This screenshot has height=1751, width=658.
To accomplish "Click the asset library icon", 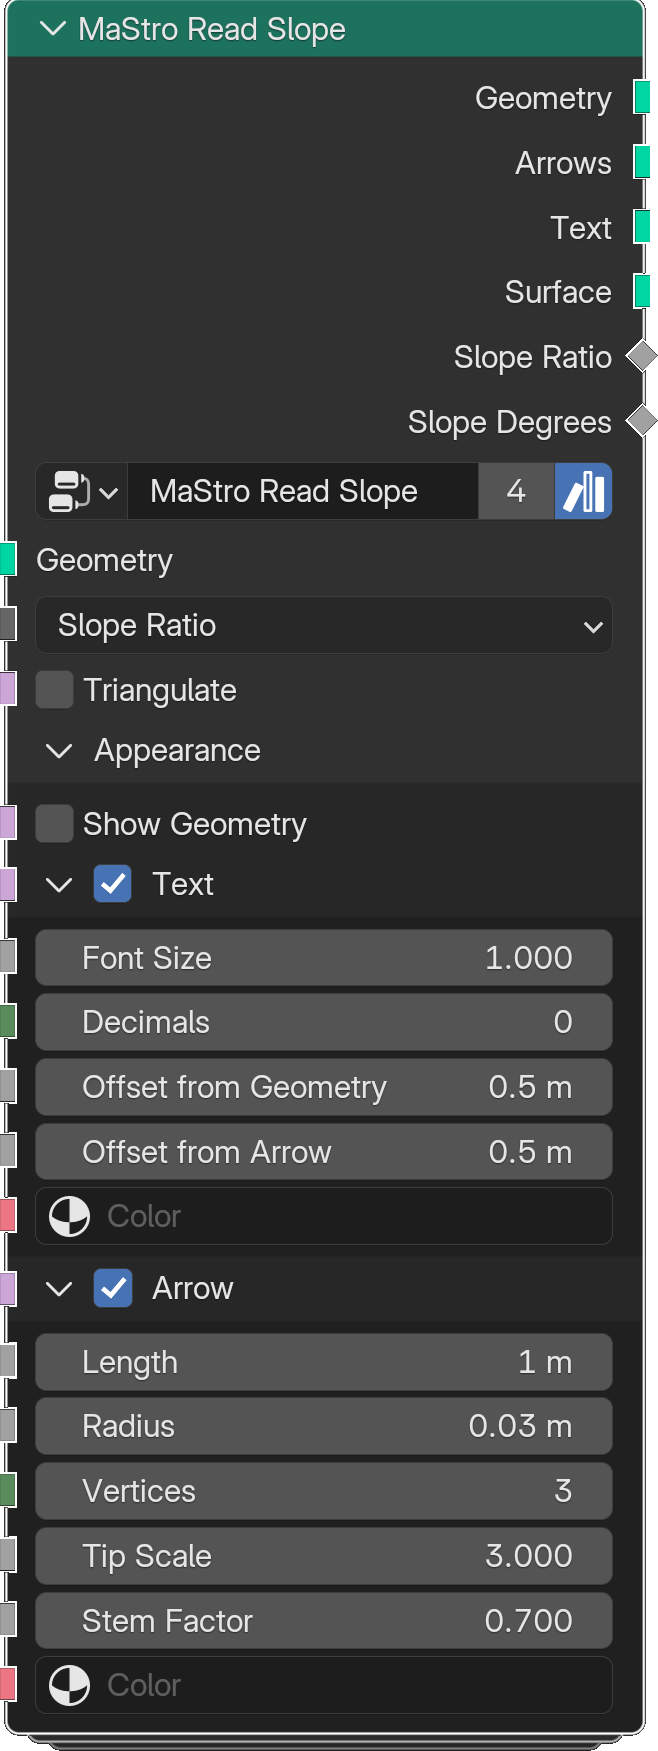I will click(584, 491).
